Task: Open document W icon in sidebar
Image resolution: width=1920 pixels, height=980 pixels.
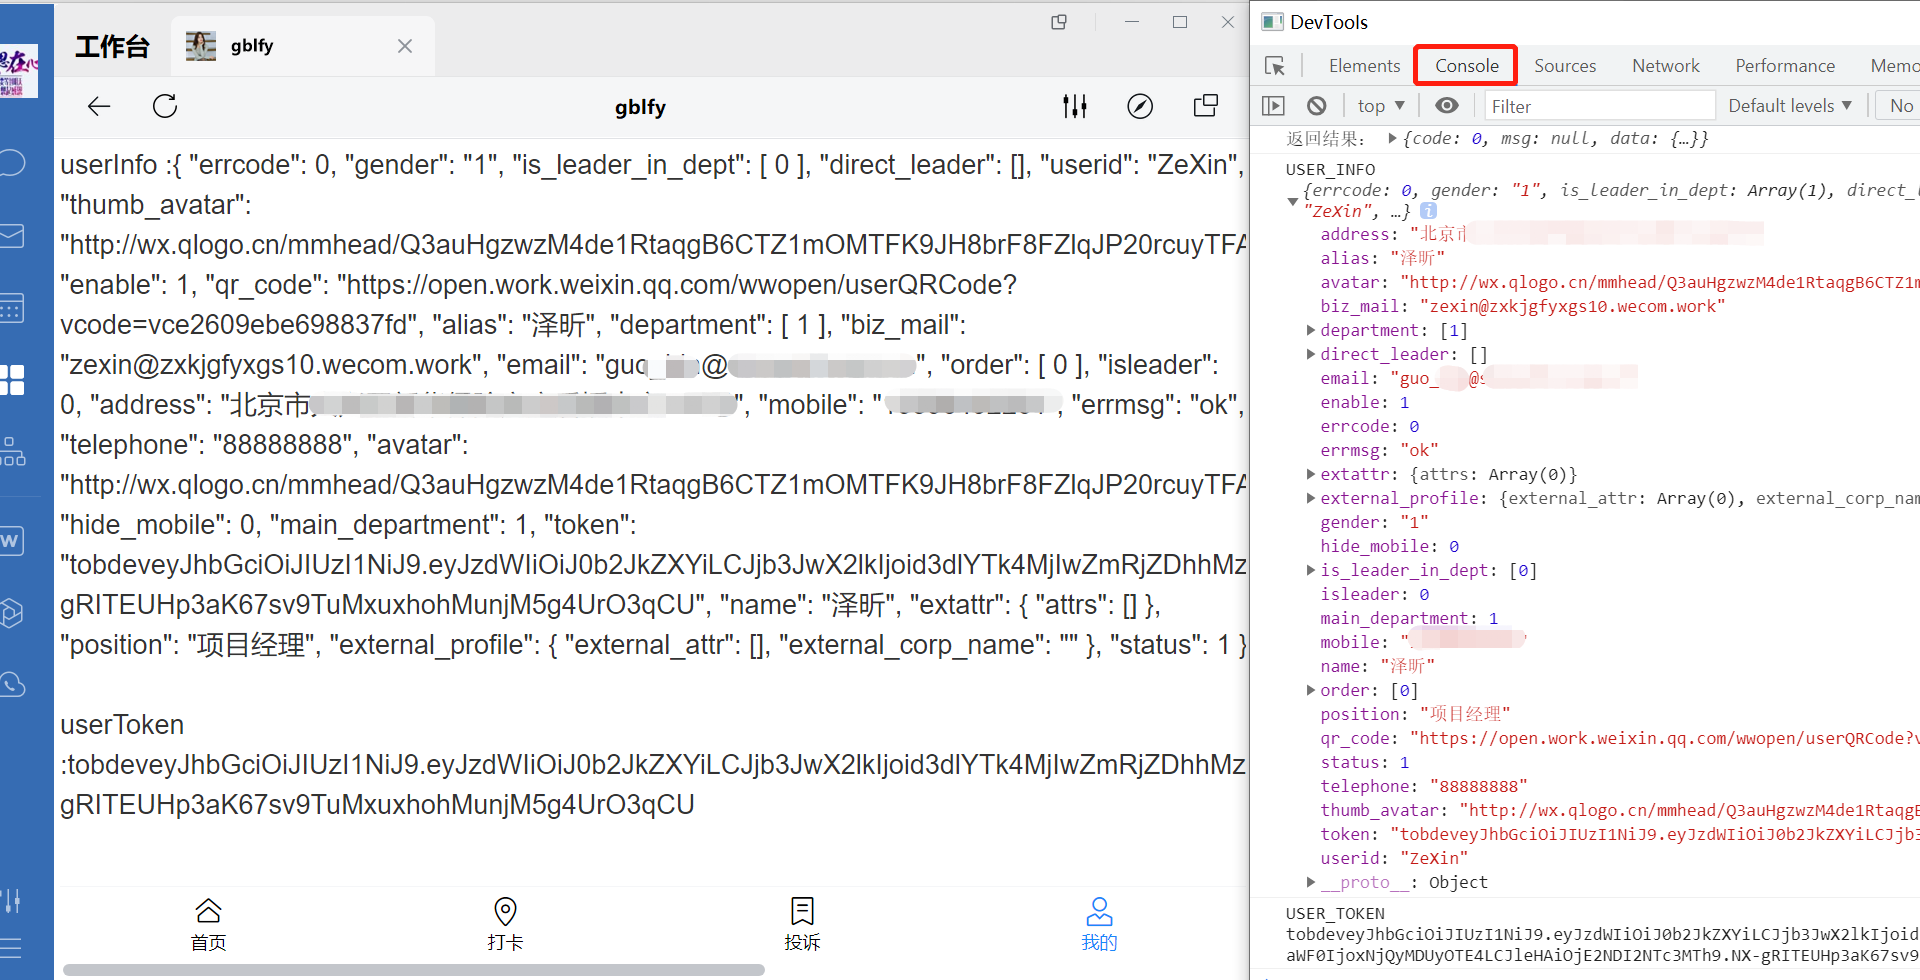Action: pyautogui.click(x=12, y=541)
